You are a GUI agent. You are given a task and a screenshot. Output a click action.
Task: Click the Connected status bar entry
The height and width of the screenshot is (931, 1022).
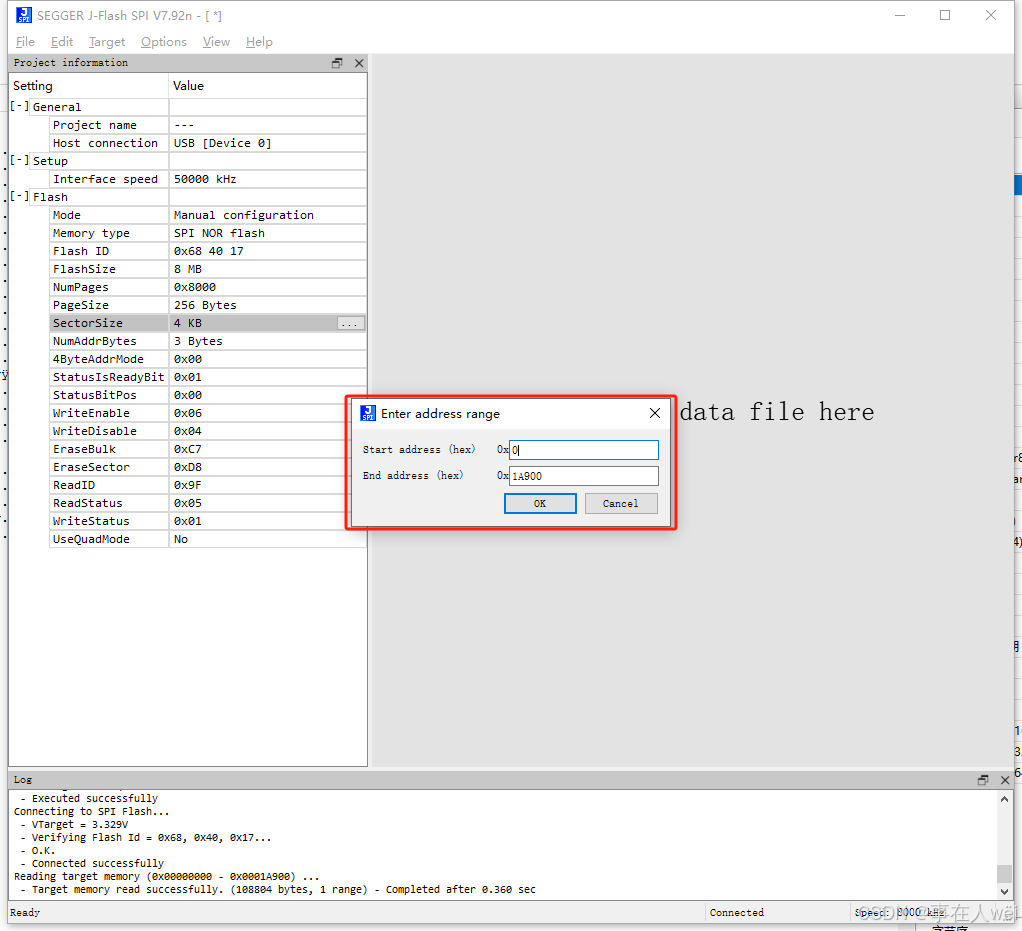pos(737,913)
